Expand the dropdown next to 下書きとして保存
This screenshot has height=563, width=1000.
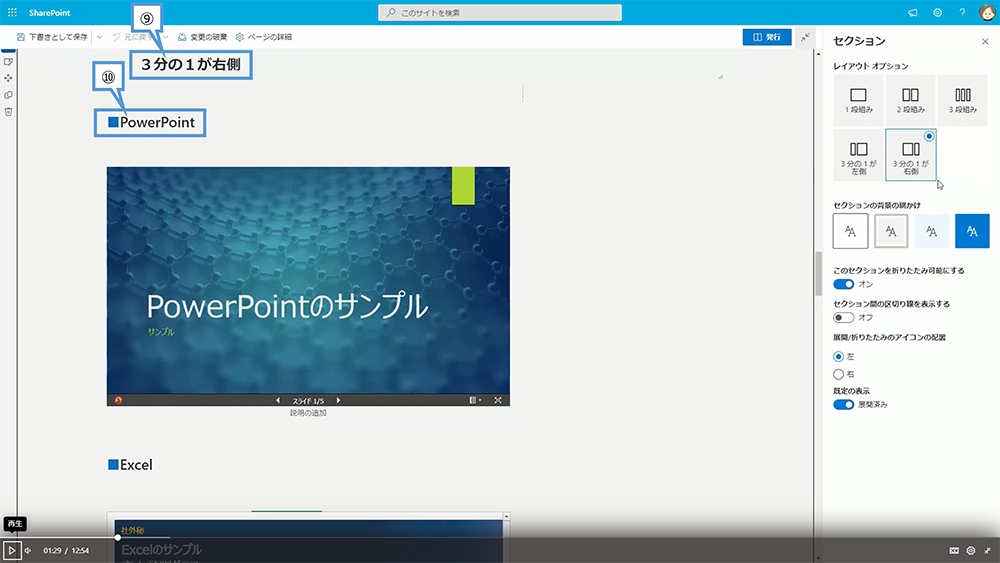tap(99, 37)
